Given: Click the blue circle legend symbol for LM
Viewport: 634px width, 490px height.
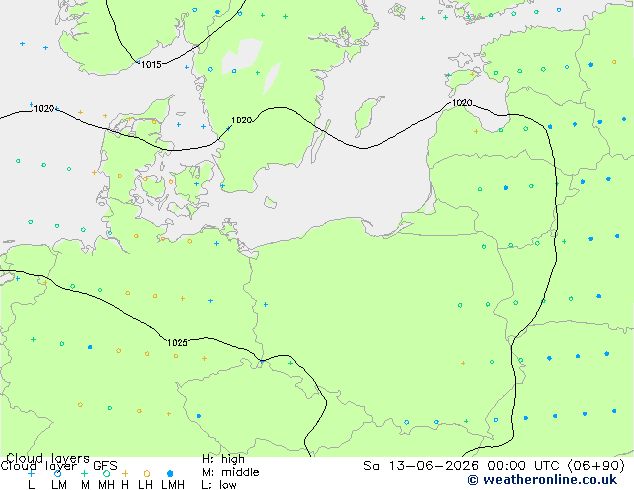Looking at the screenshot, I should pyautogui.click(x=58, y=473).
